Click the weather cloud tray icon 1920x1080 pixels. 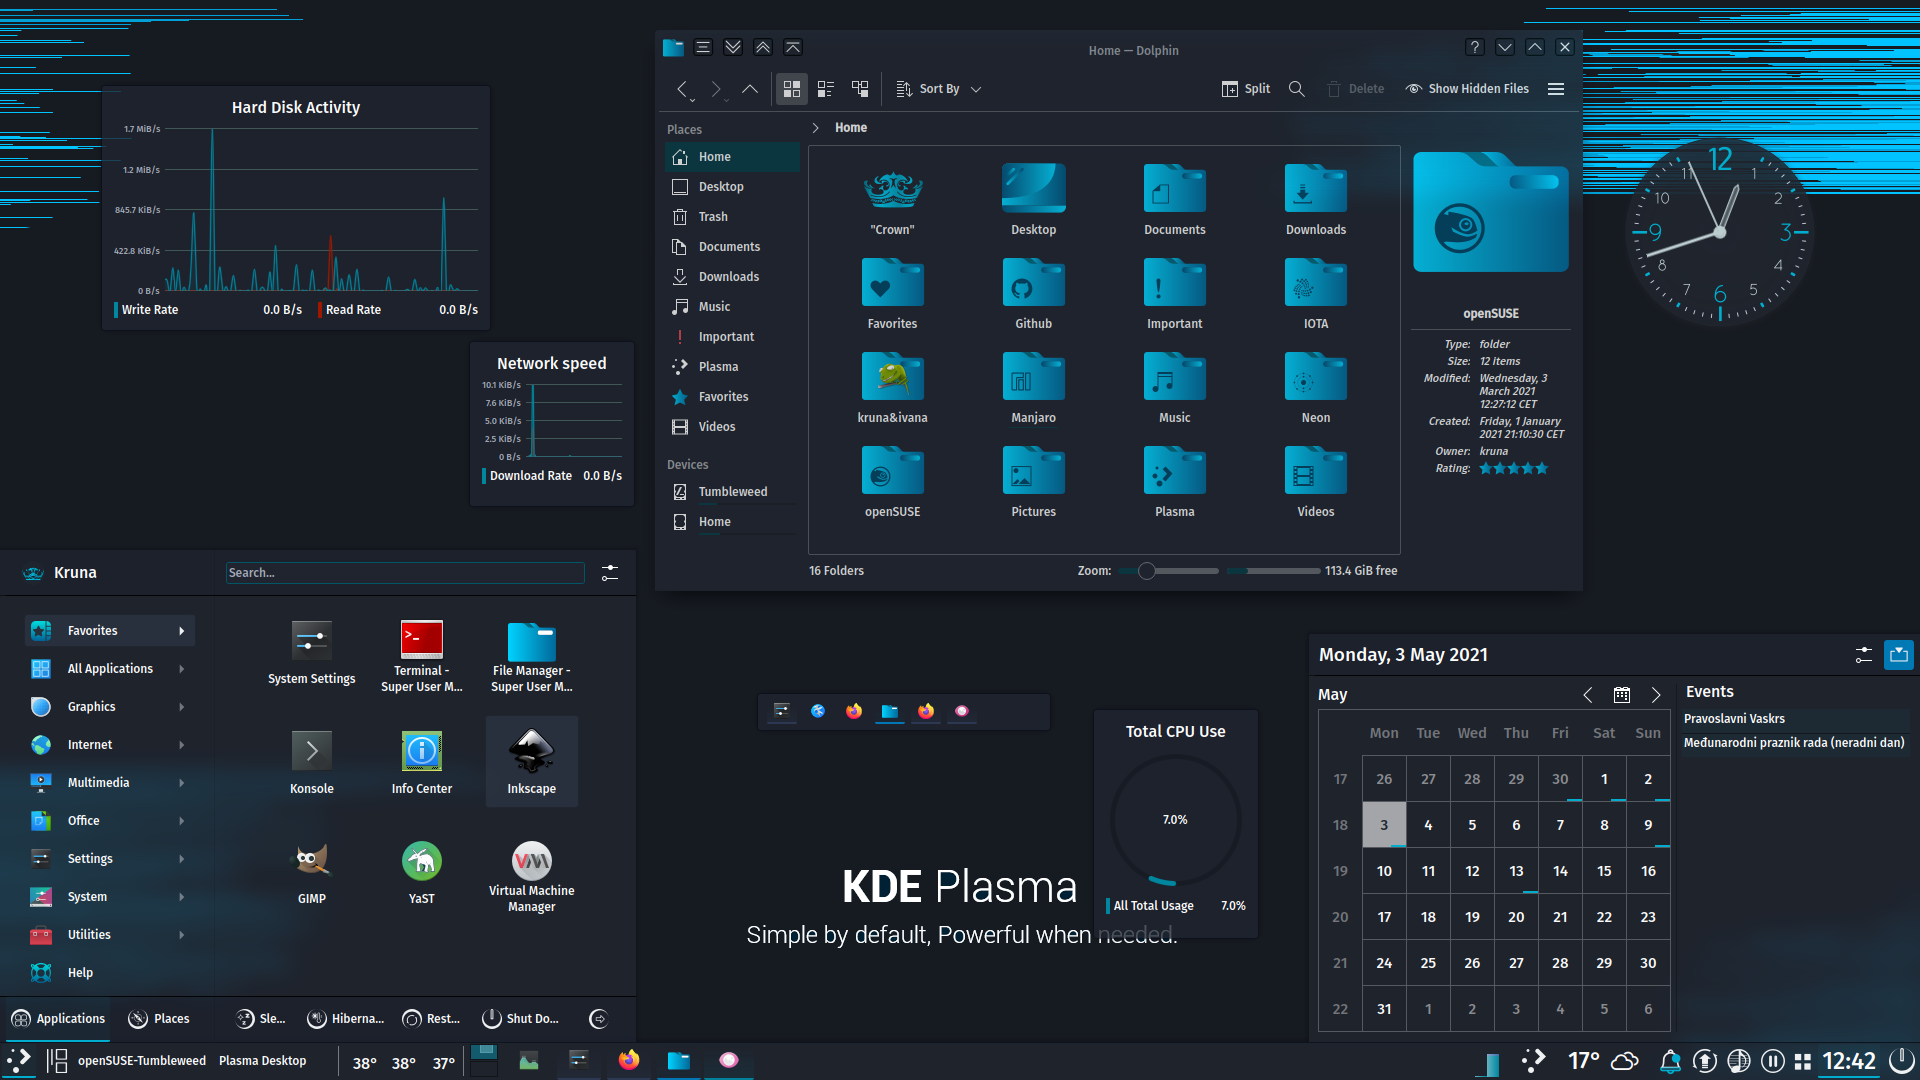tap(1625, 1061)
